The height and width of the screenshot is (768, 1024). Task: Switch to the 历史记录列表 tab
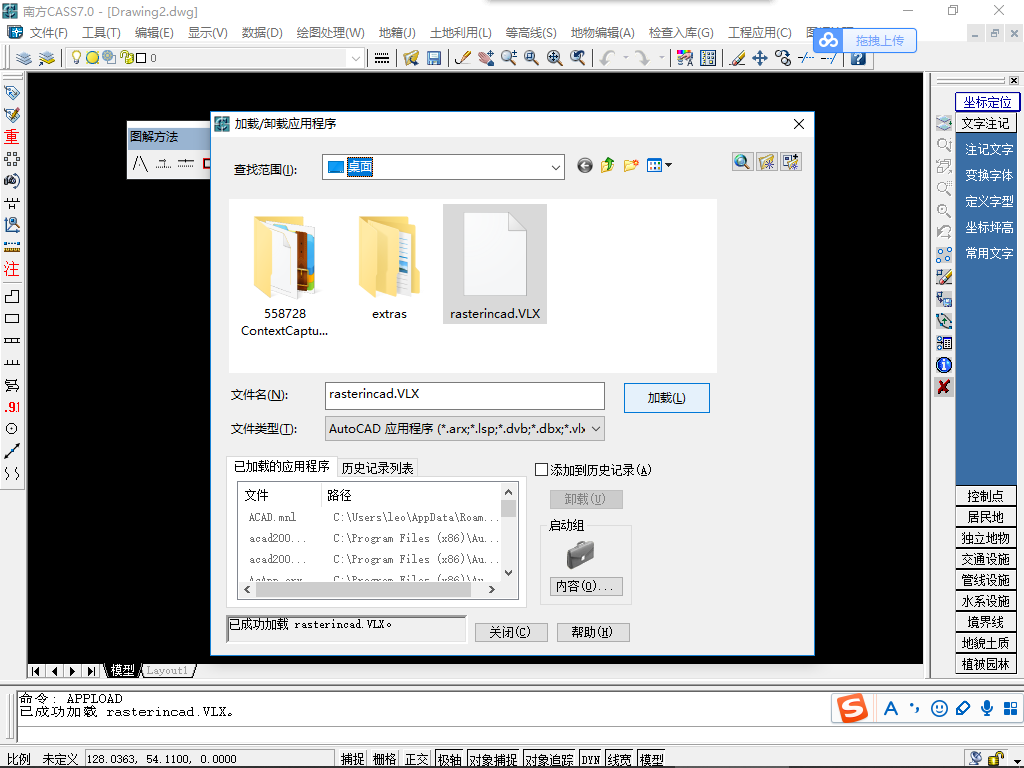coord(377,468)
